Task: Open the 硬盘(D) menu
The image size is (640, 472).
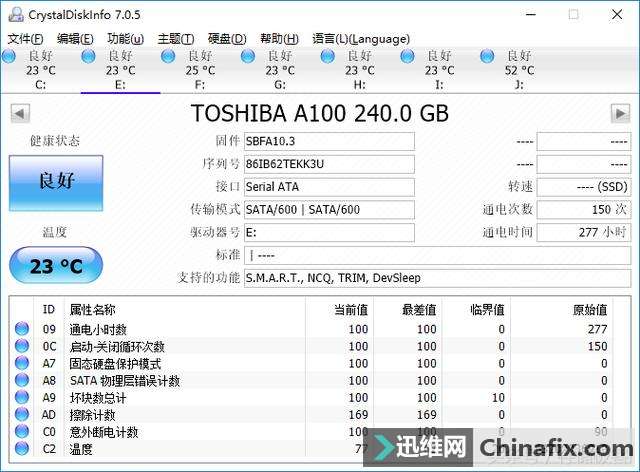Action: click(227, 39)
